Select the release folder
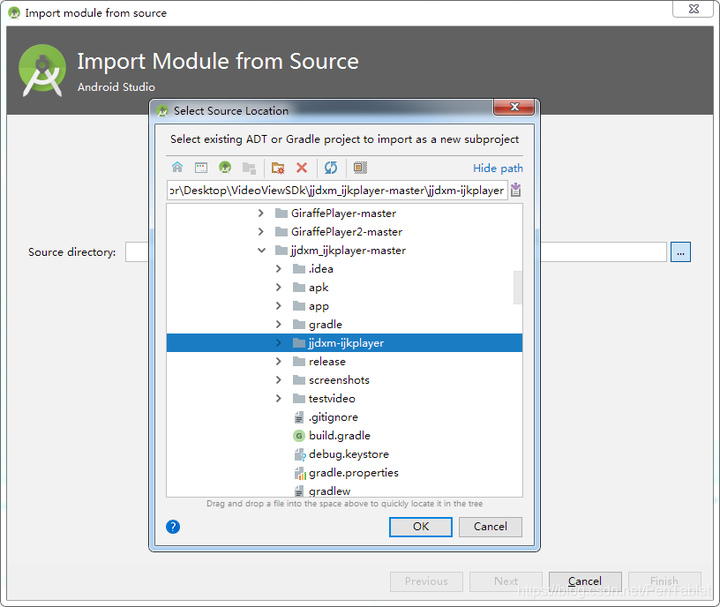The width and height of the screenshot is (720, 607). [327, 362]
